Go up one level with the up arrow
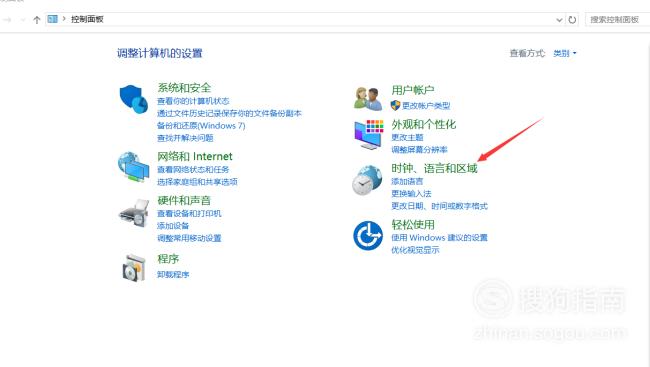 point(36,19)
